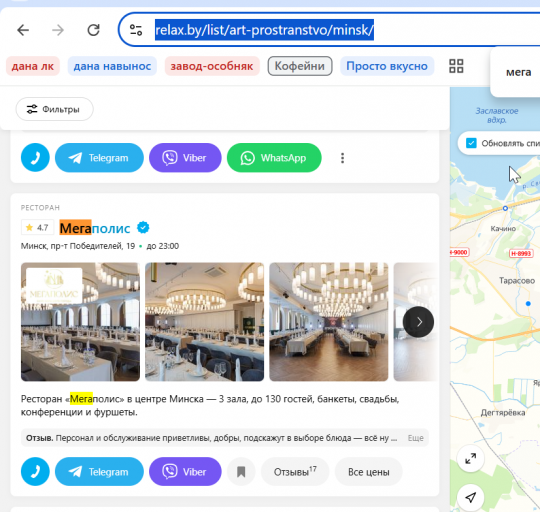
Task: Open the "Все цены" prices button
Action: click(368, 471)
